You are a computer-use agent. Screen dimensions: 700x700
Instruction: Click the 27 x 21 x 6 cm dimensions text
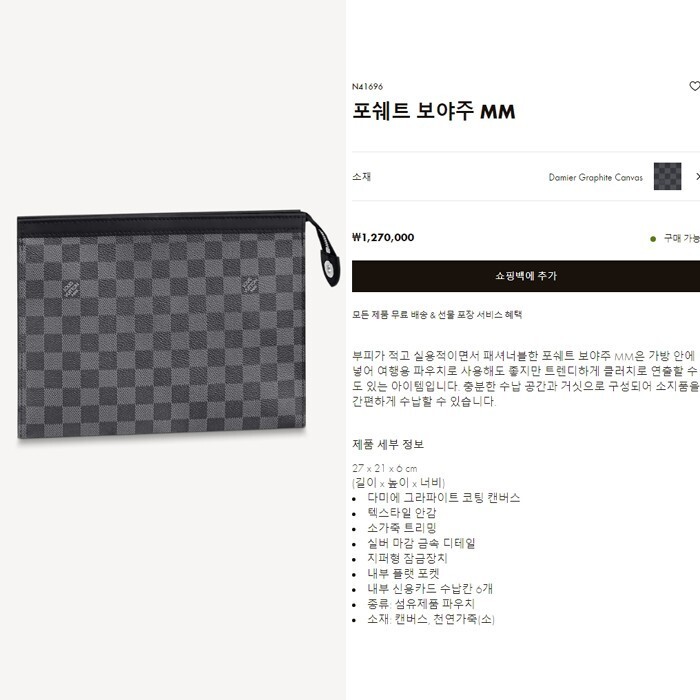[x=384, y=468]
